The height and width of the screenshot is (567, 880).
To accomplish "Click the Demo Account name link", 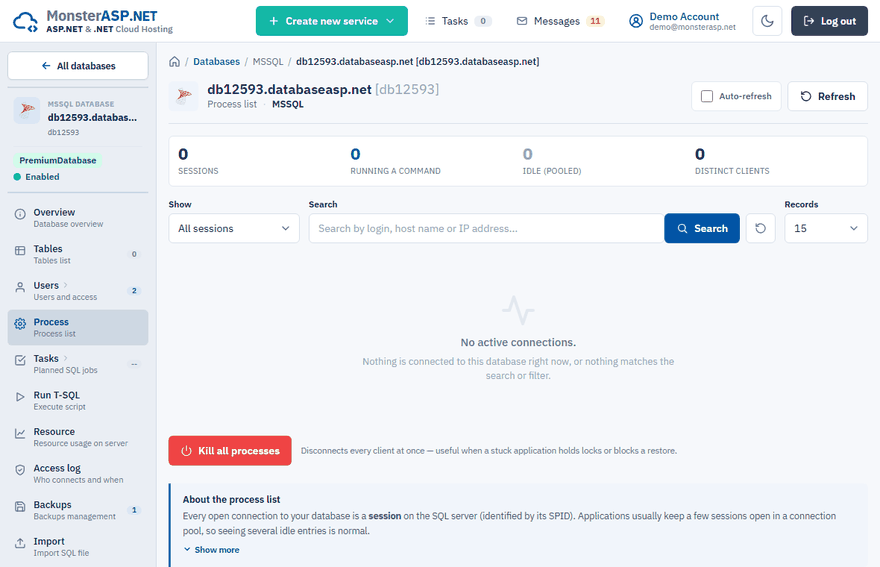I will pyautogui.click(x=684, y=17).
